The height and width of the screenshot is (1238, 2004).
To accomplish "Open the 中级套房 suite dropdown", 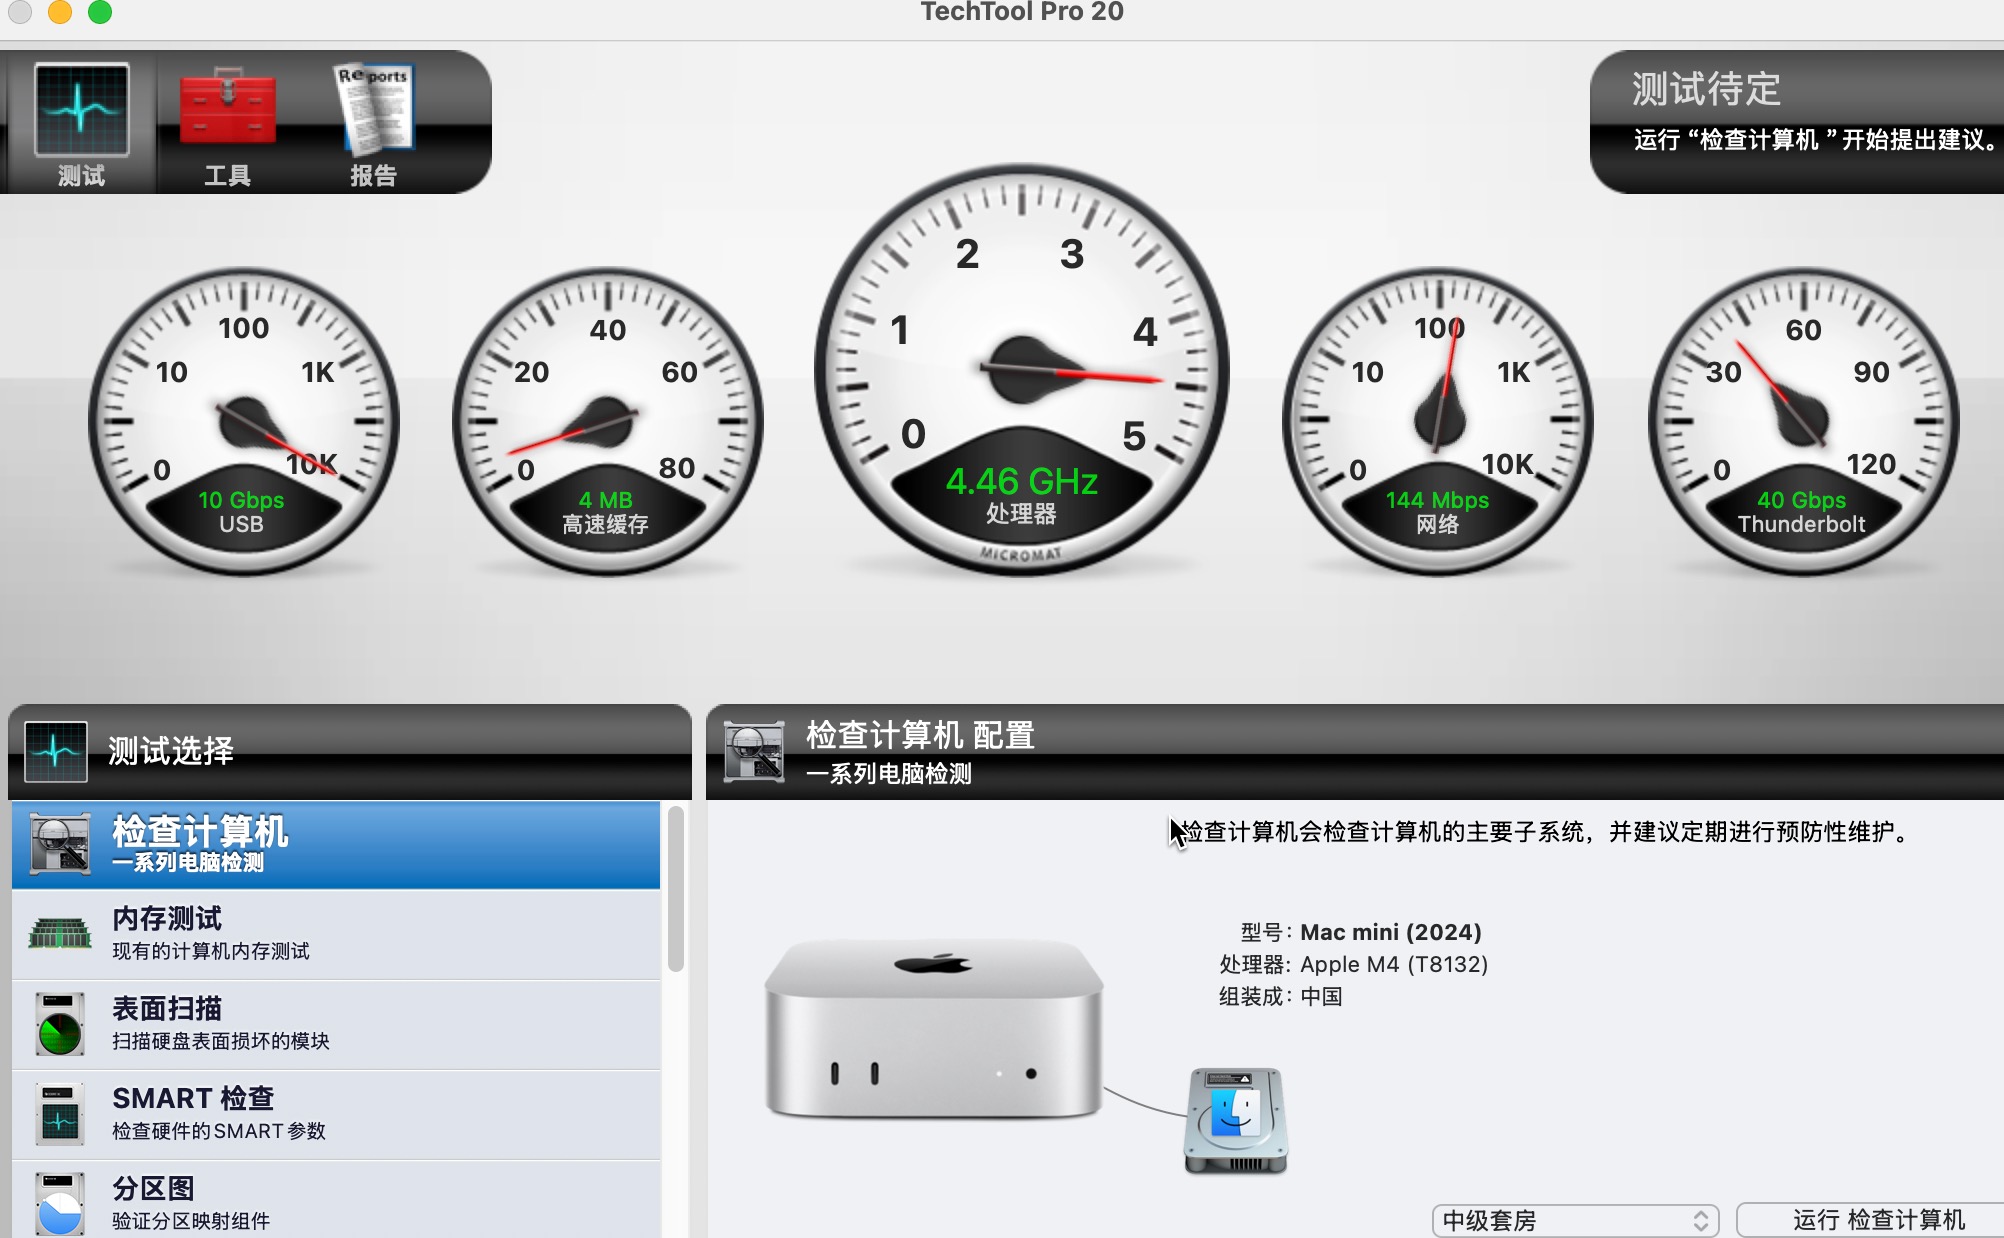I will click(1575, 1220).
